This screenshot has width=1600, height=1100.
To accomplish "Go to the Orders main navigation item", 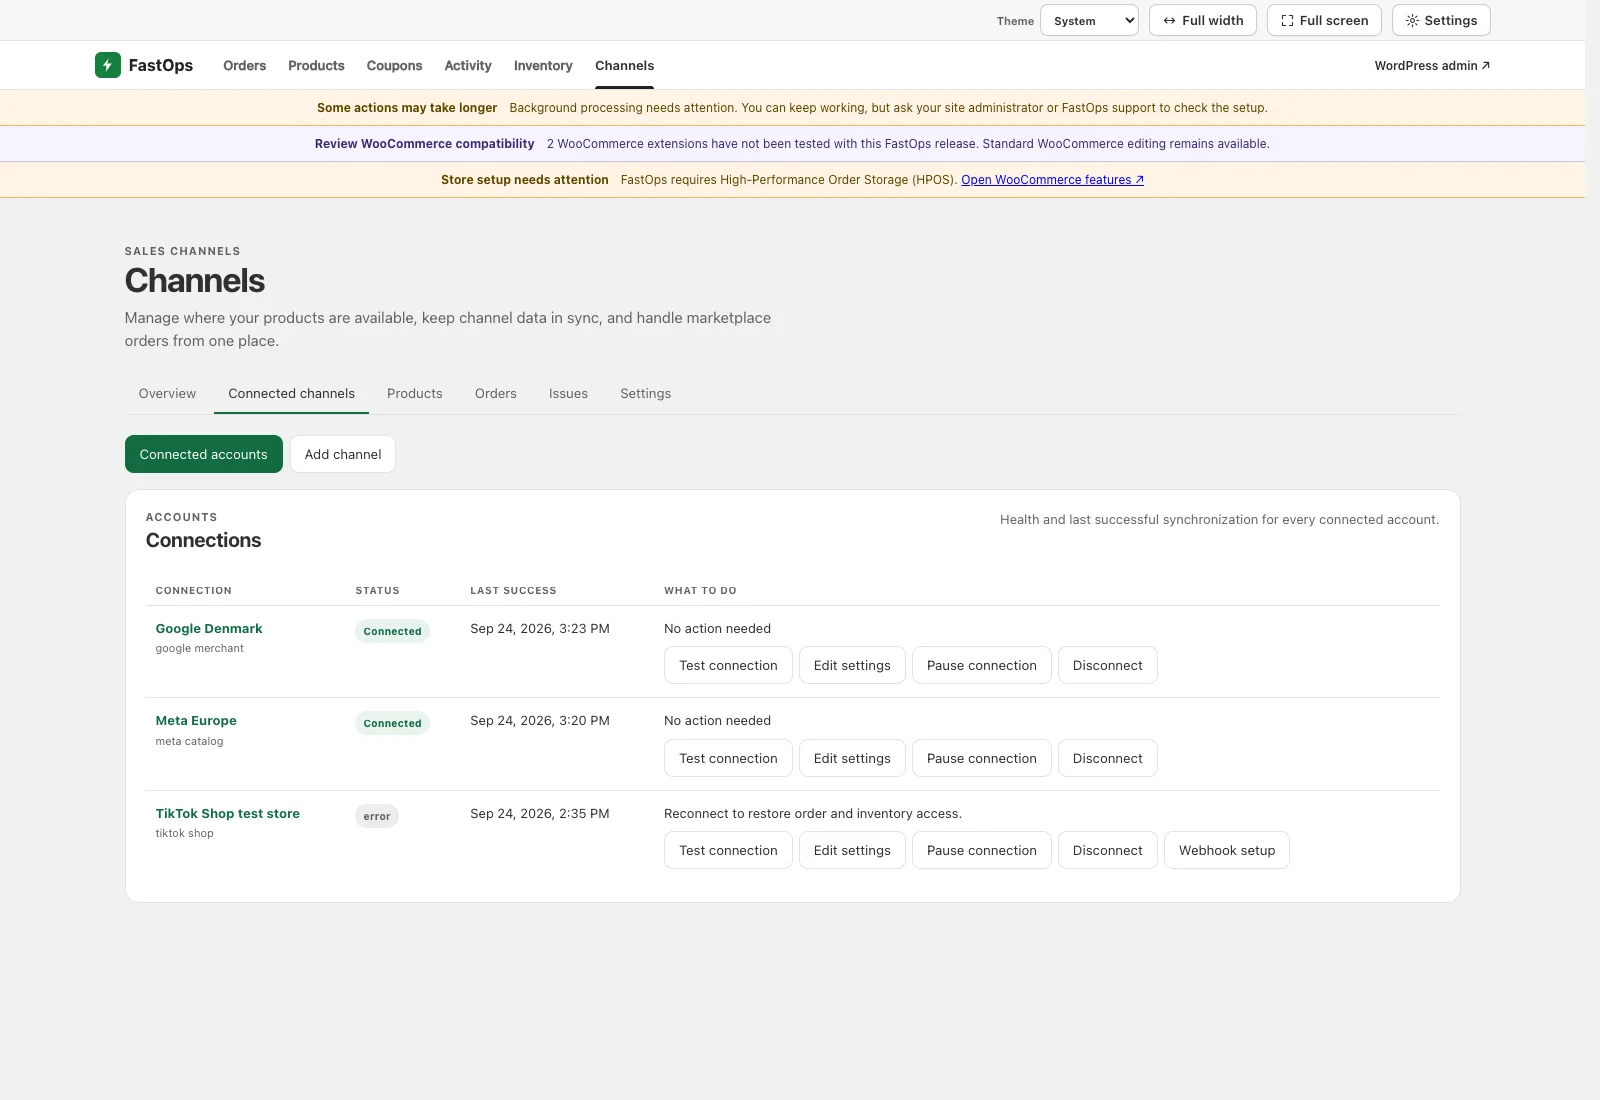I will click(245, 66).
